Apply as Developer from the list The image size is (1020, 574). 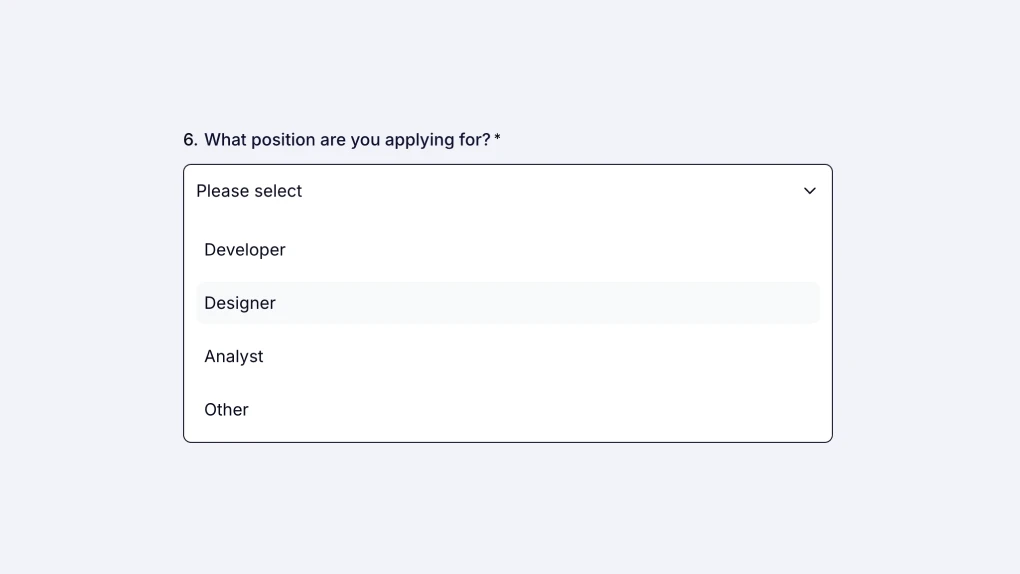pos(245,250)
